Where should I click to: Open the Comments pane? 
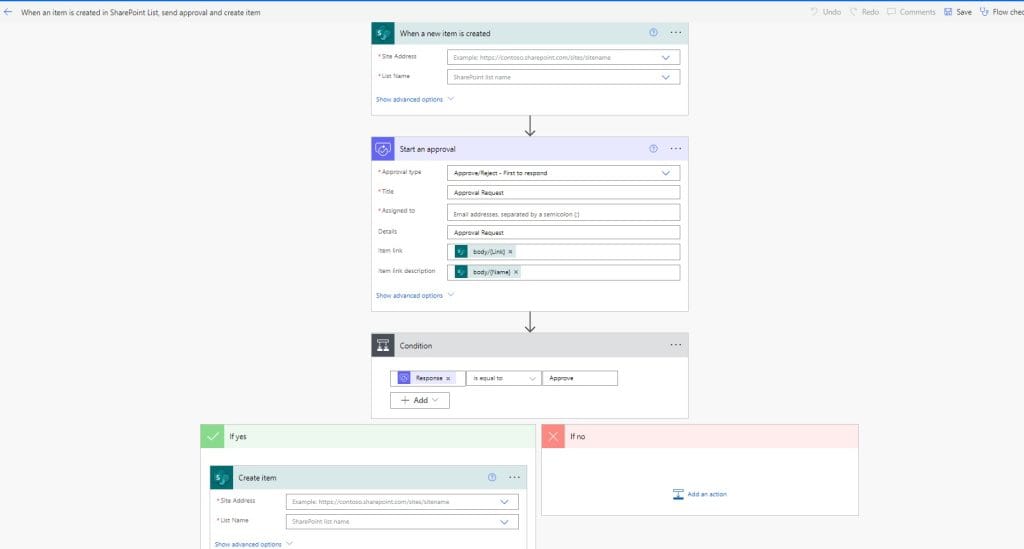pos(911,12)
